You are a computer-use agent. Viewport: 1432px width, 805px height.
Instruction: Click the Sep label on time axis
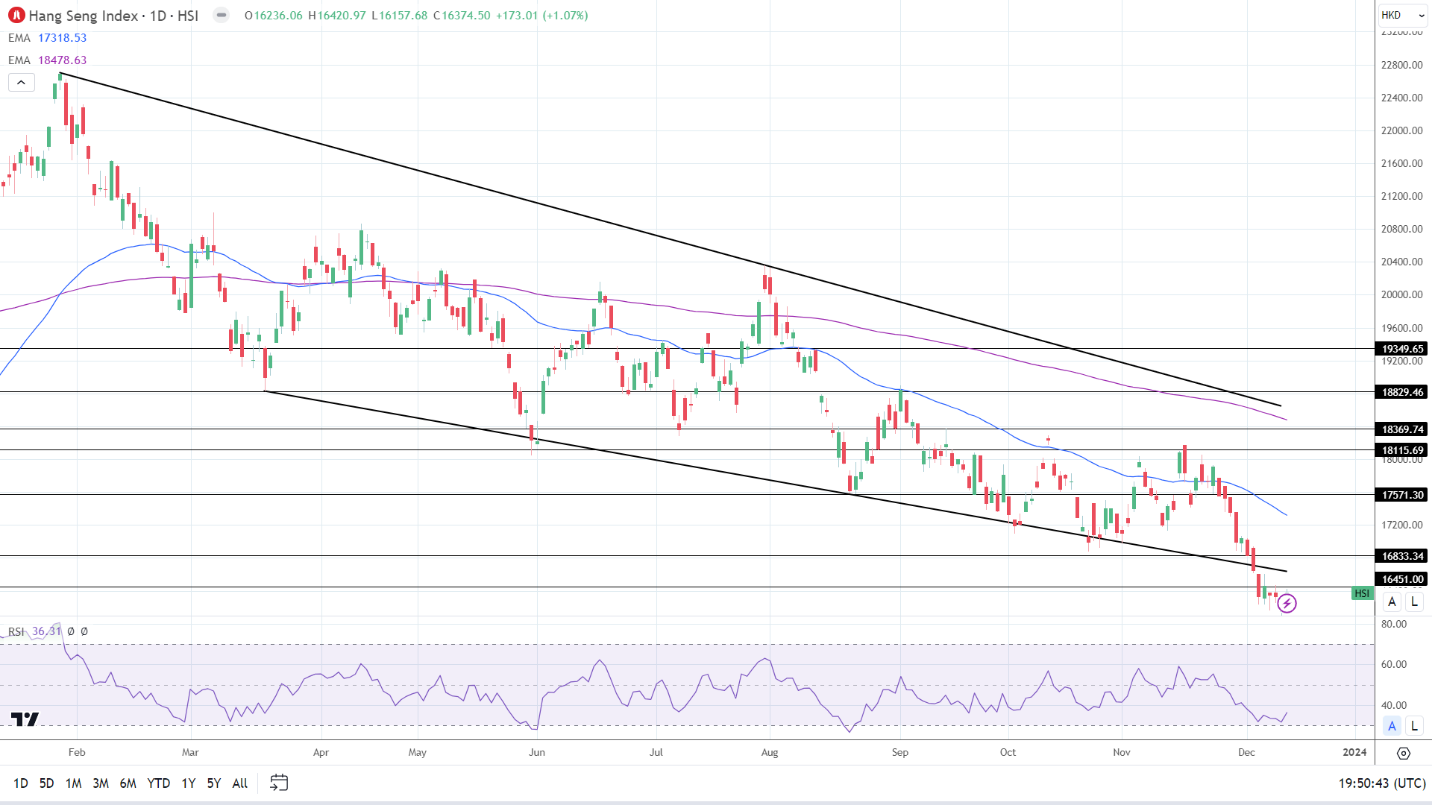click(x=900, y=752)
